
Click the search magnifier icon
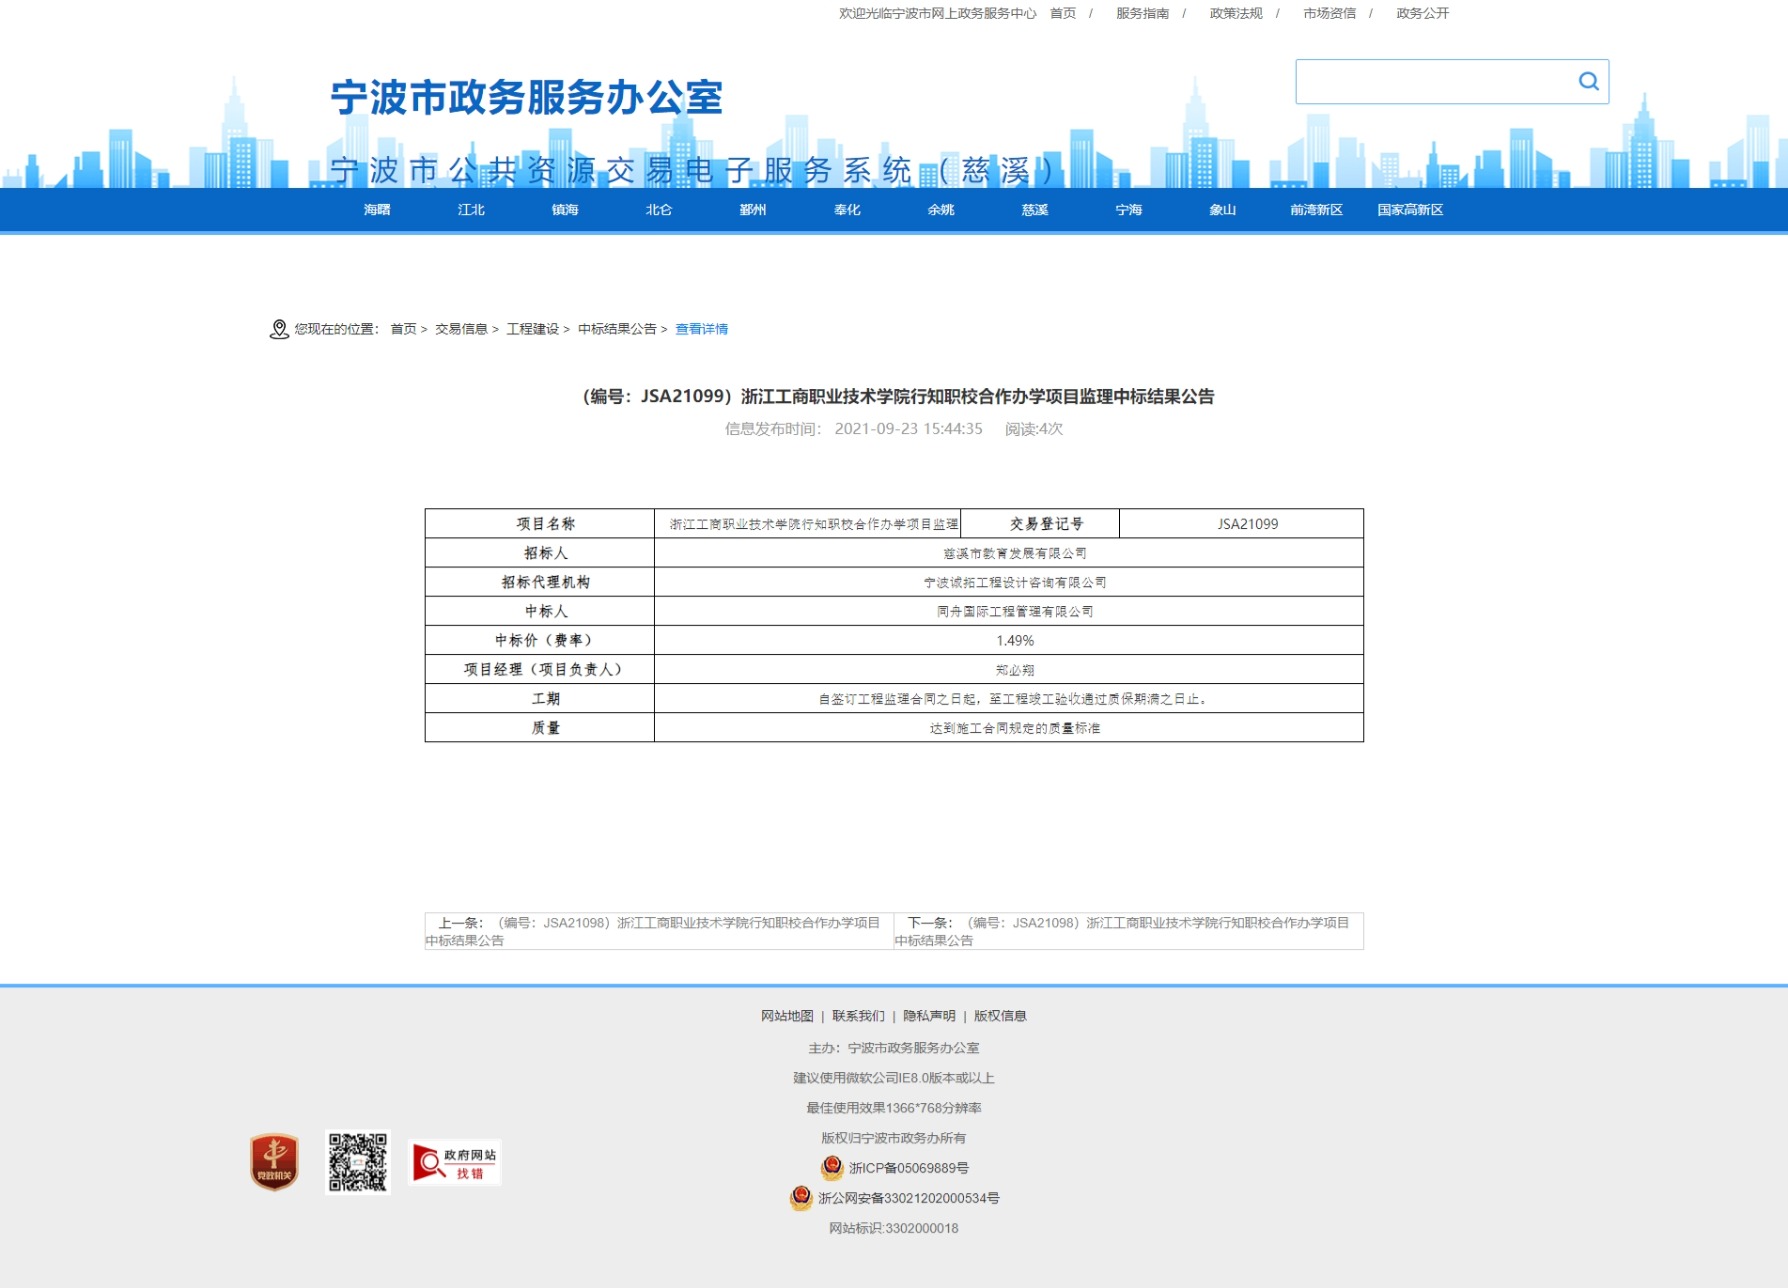pyautogui.click(x=1588, y=81)
